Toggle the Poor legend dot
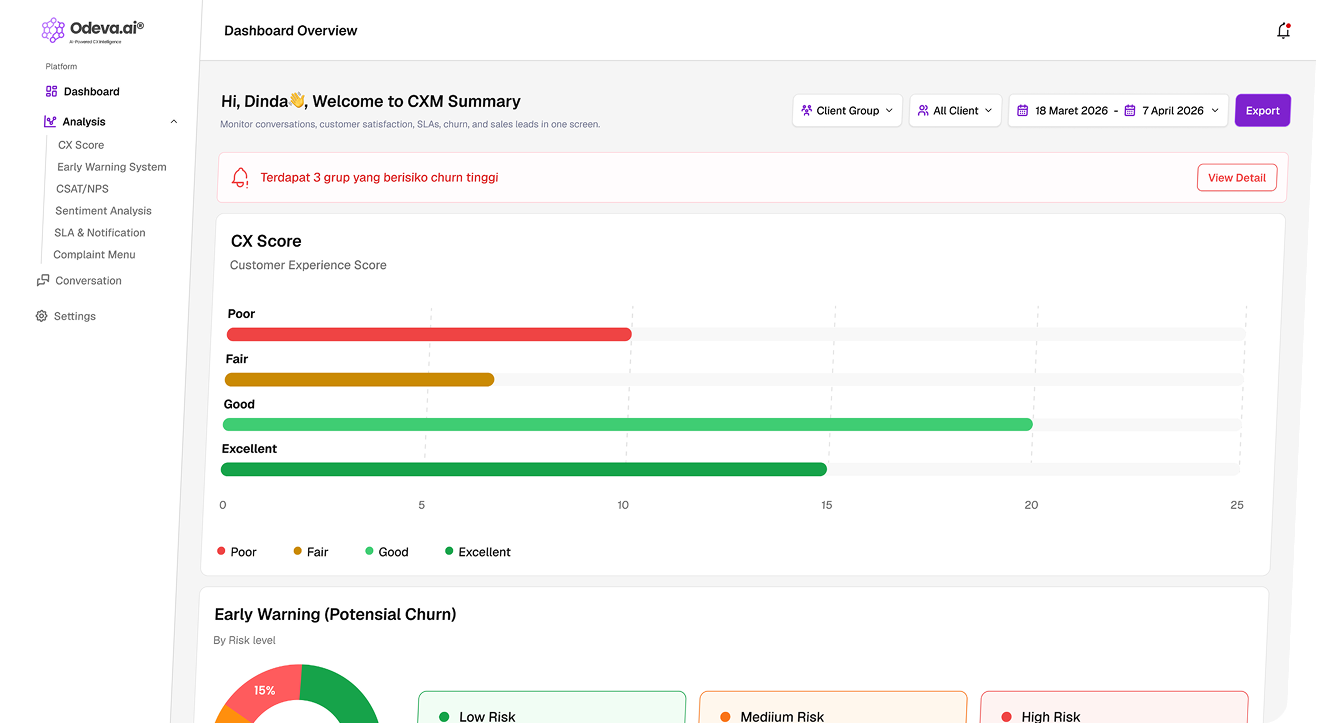The height and width of the screenshot is (724, 1319). pyautogui.click(x=221, y=551)
